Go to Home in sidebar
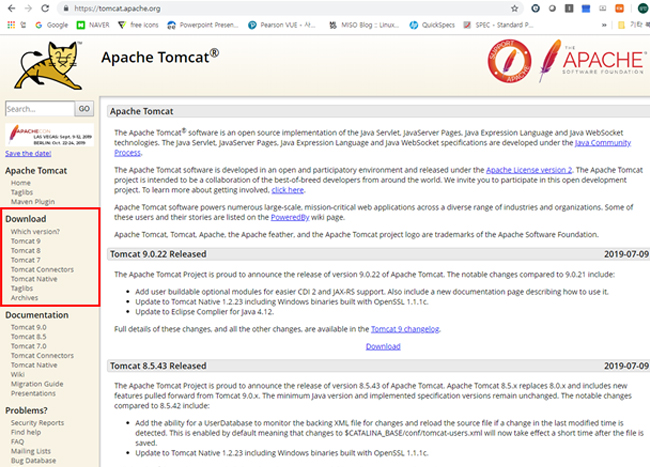650x467 pixels. pyautogui.click(x=21, y=183)
